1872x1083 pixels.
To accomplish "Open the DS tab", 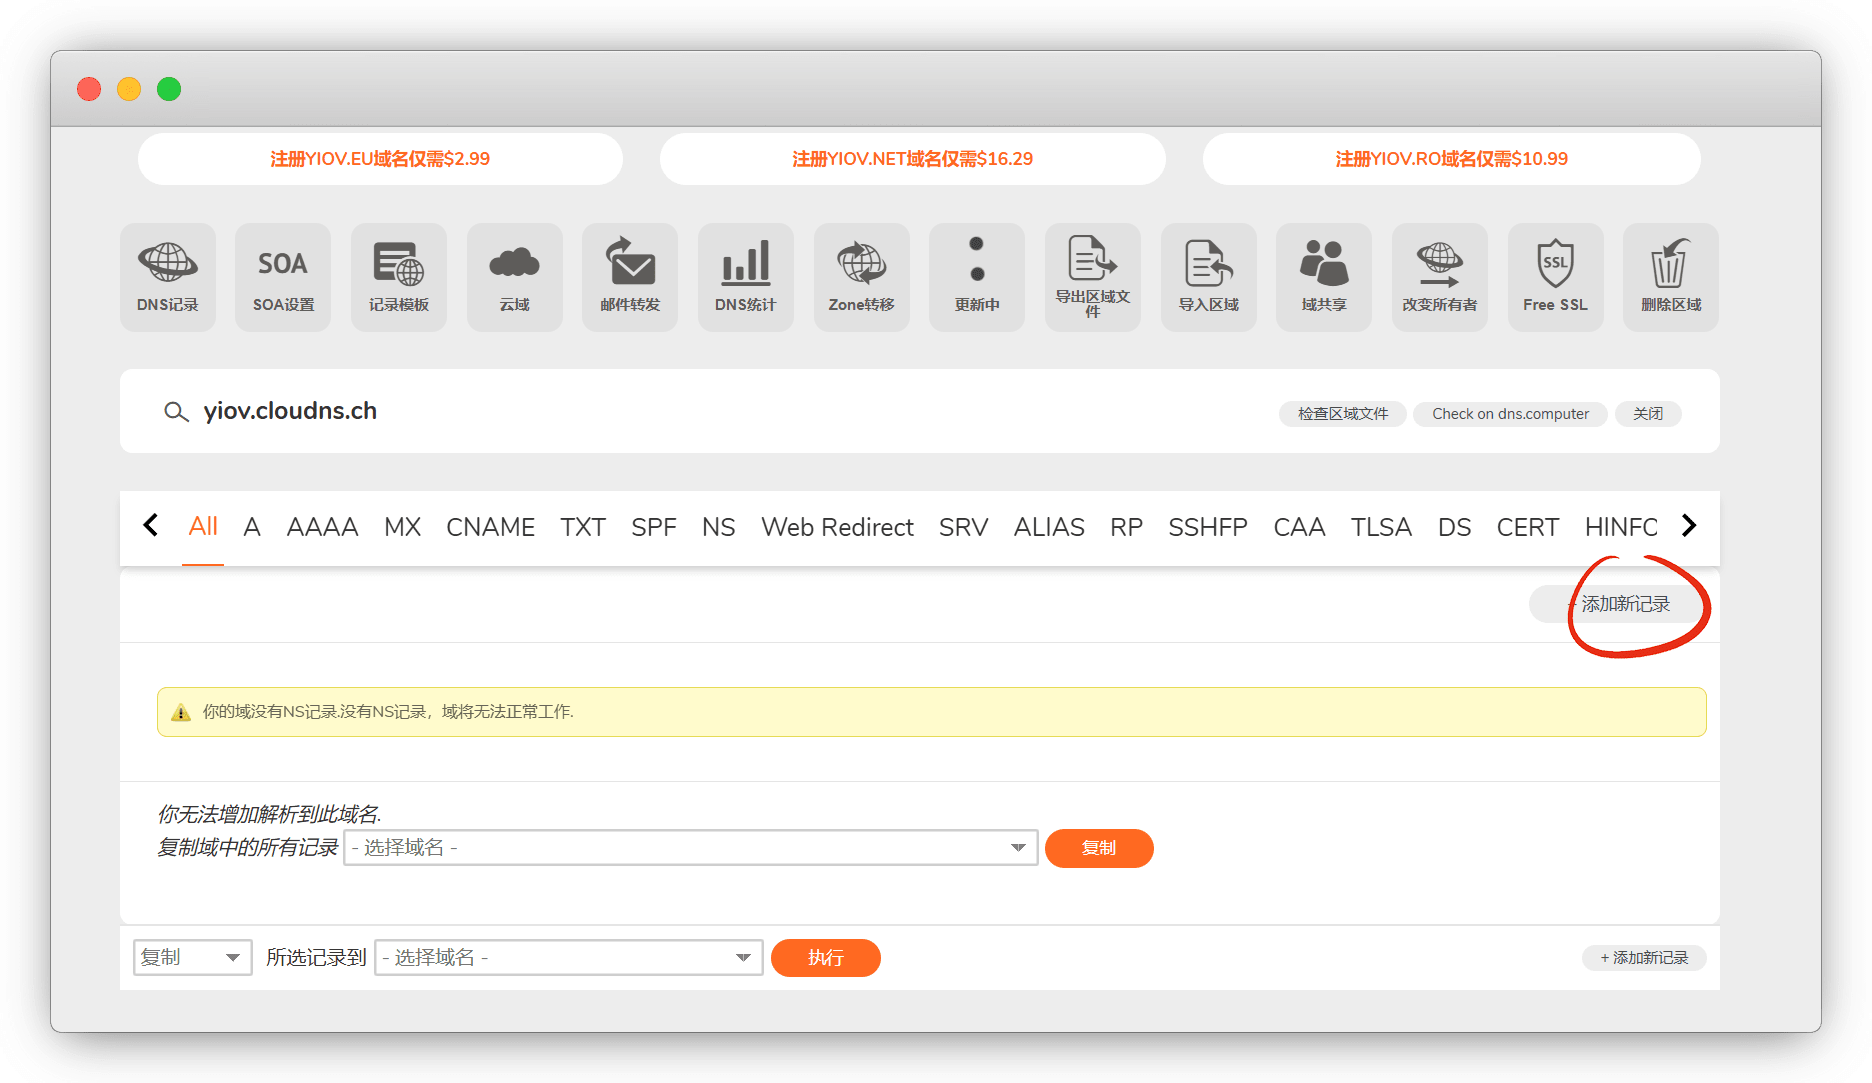I will coord(1454,527).
